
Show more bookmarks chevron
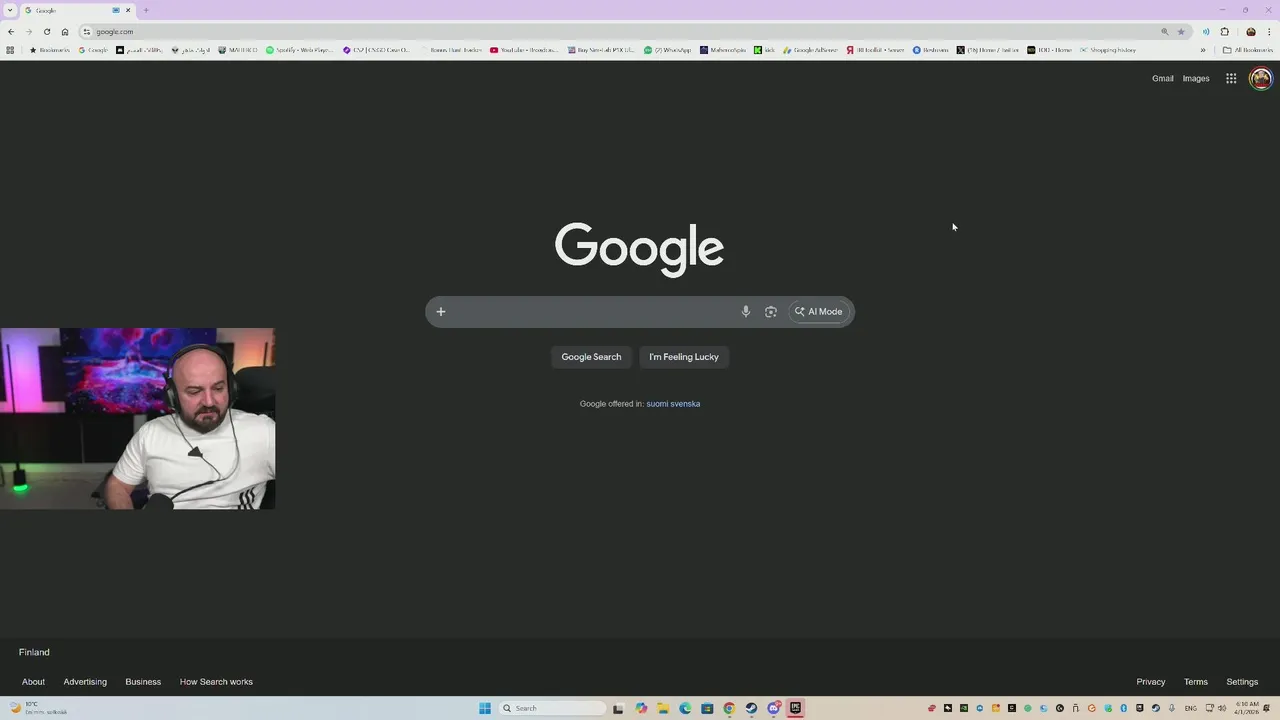[x=1203, y=50]
